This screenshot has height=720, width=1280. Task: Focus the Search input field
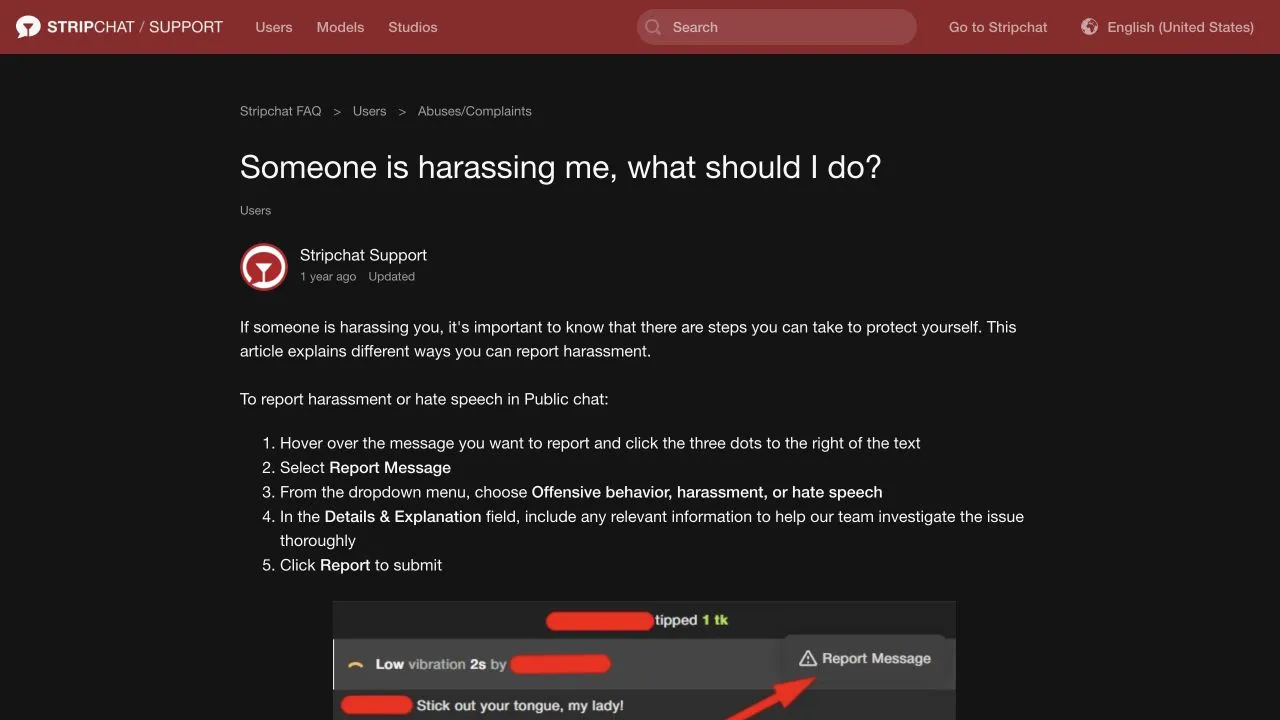coord(777,27)
